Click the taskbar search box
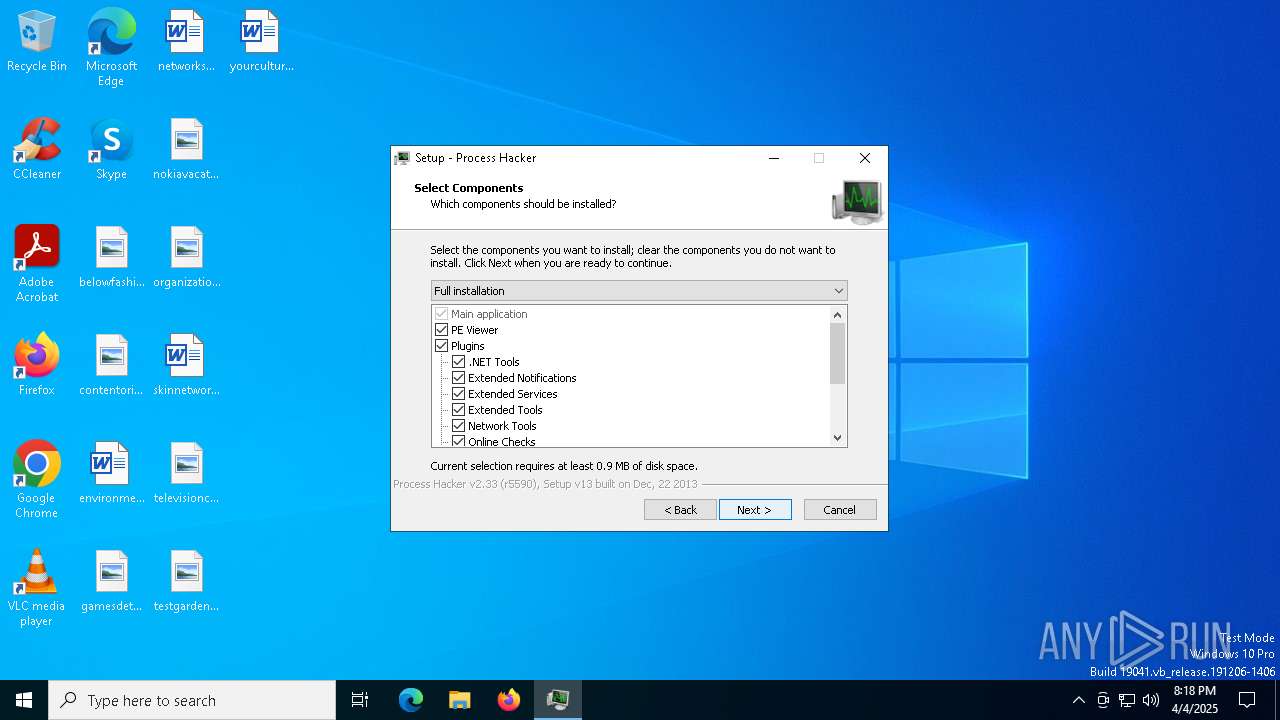 (x=192, y=700)
